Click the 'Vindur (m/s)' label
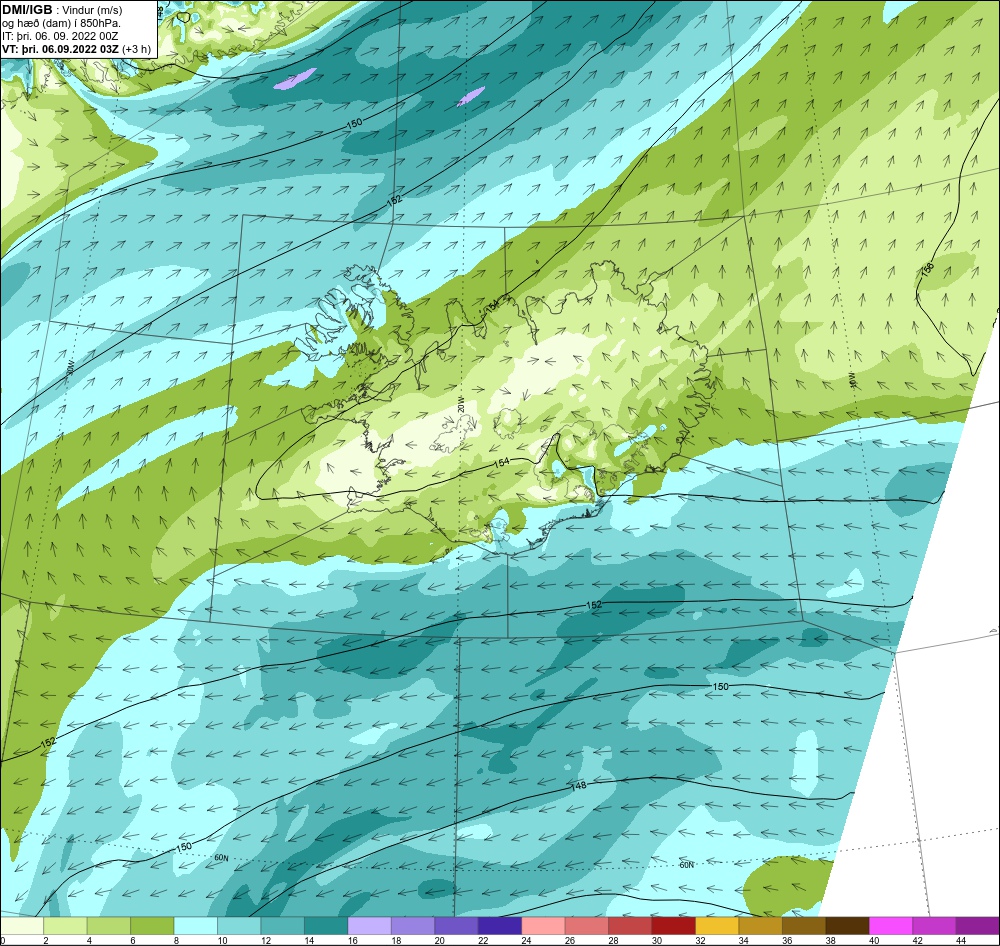1000x946 pixels. pos(93,10)
